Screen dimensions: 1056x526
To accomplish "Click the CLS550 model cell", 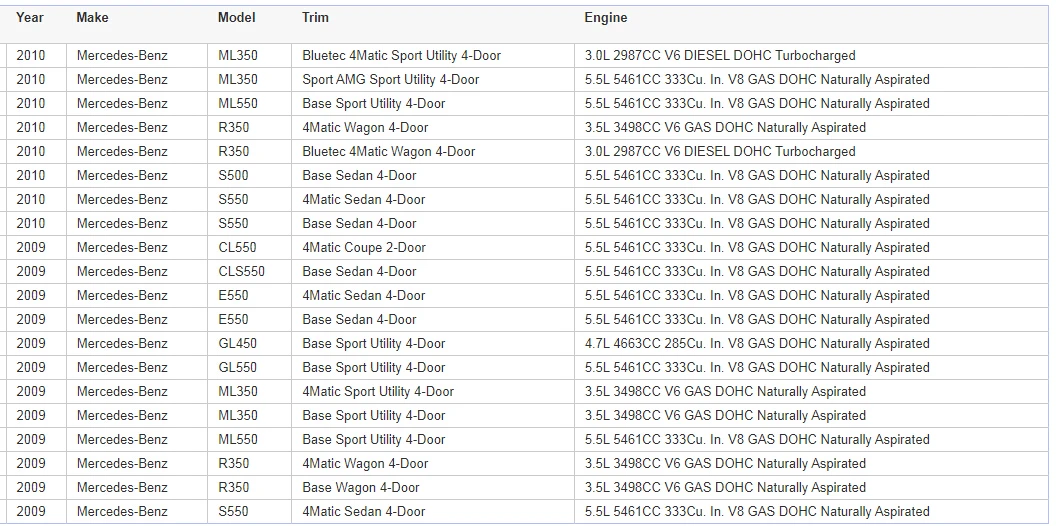I will tap(249, 271).
